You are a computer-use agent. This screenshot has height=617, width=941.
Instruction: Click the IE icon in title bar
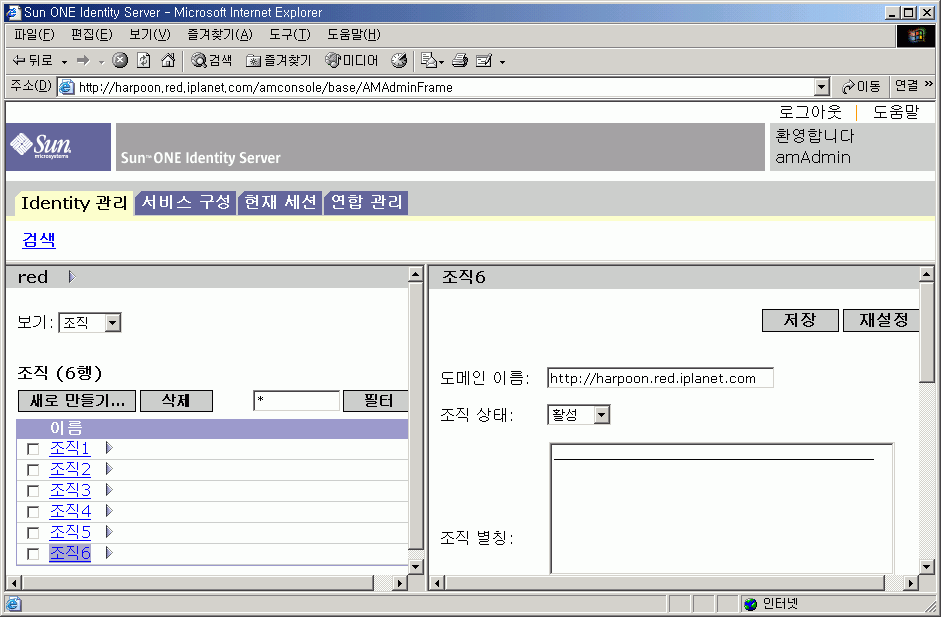13,12
